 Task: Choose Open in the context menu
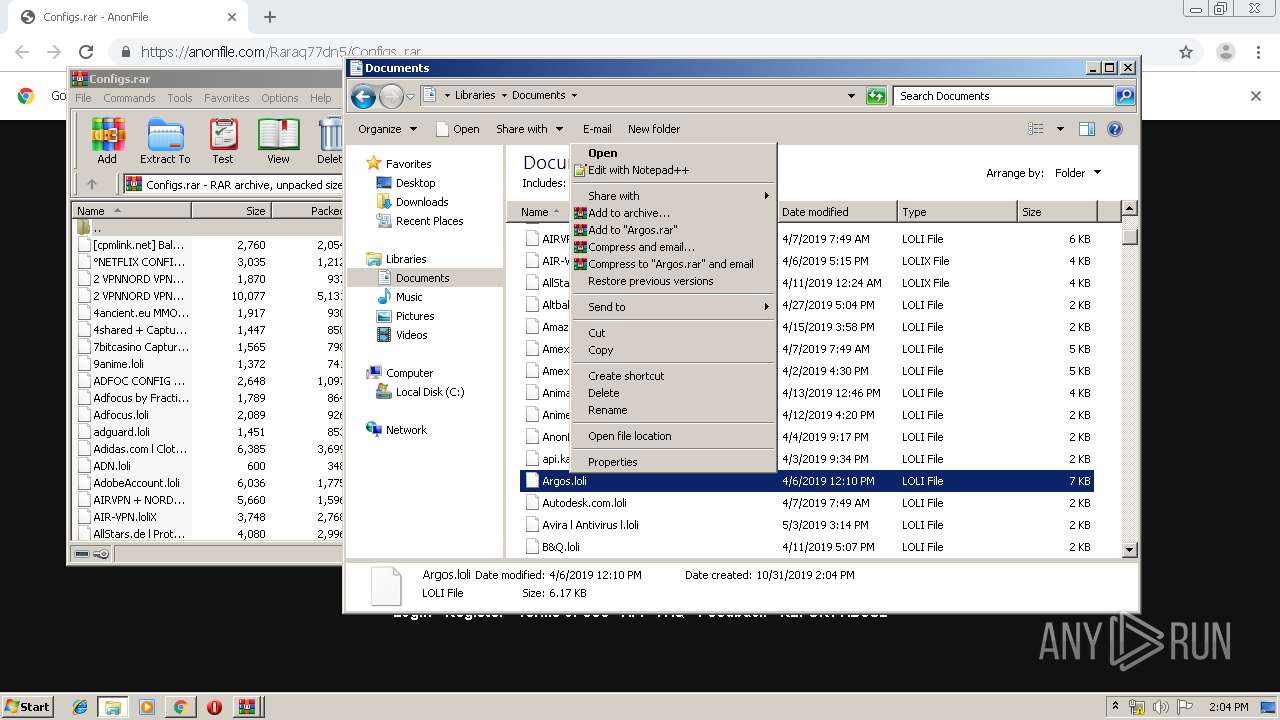pos(673,153)
